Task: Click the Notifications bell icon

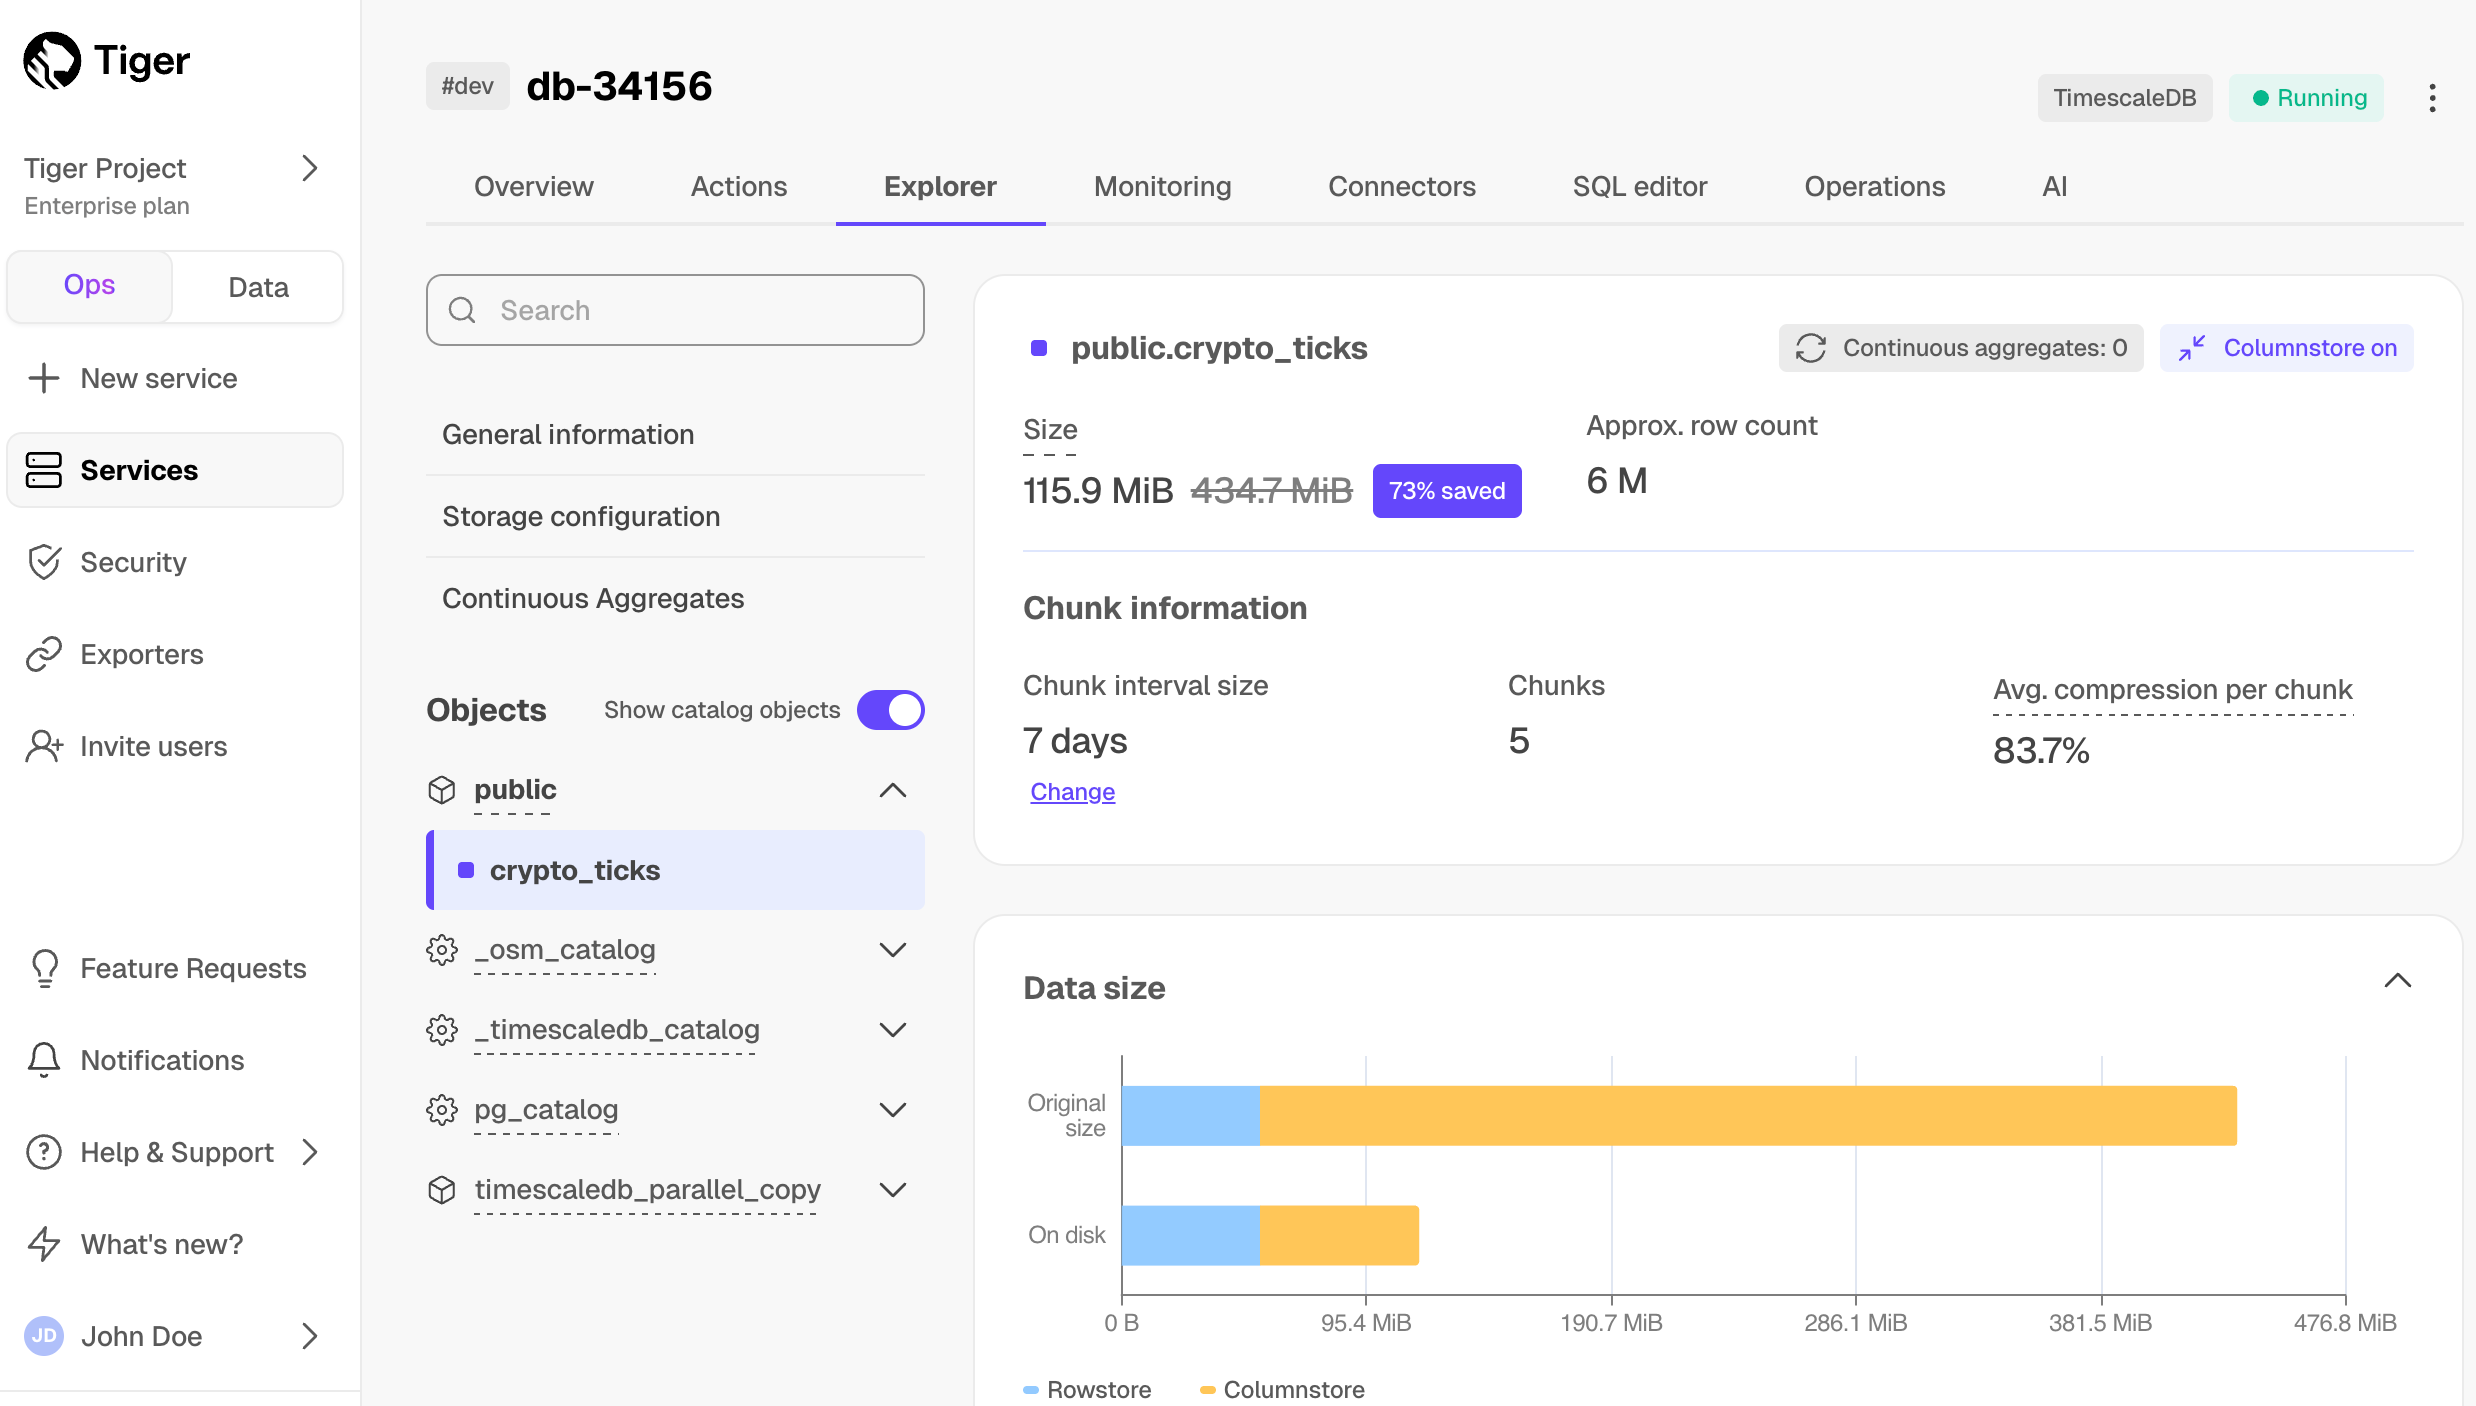Action: [44, 1060]
